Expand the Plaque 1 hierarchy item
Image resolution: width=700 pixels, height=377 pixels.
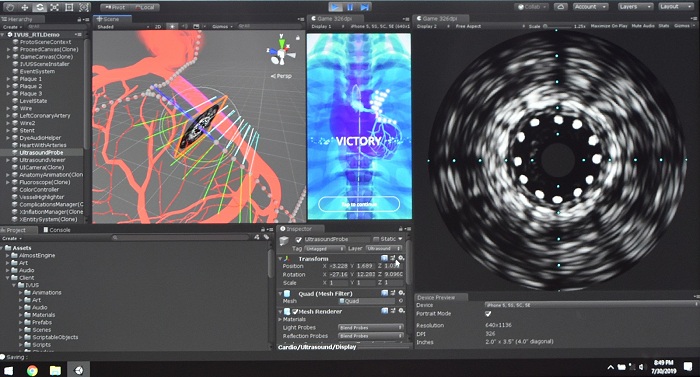click(x=8, y=79)
